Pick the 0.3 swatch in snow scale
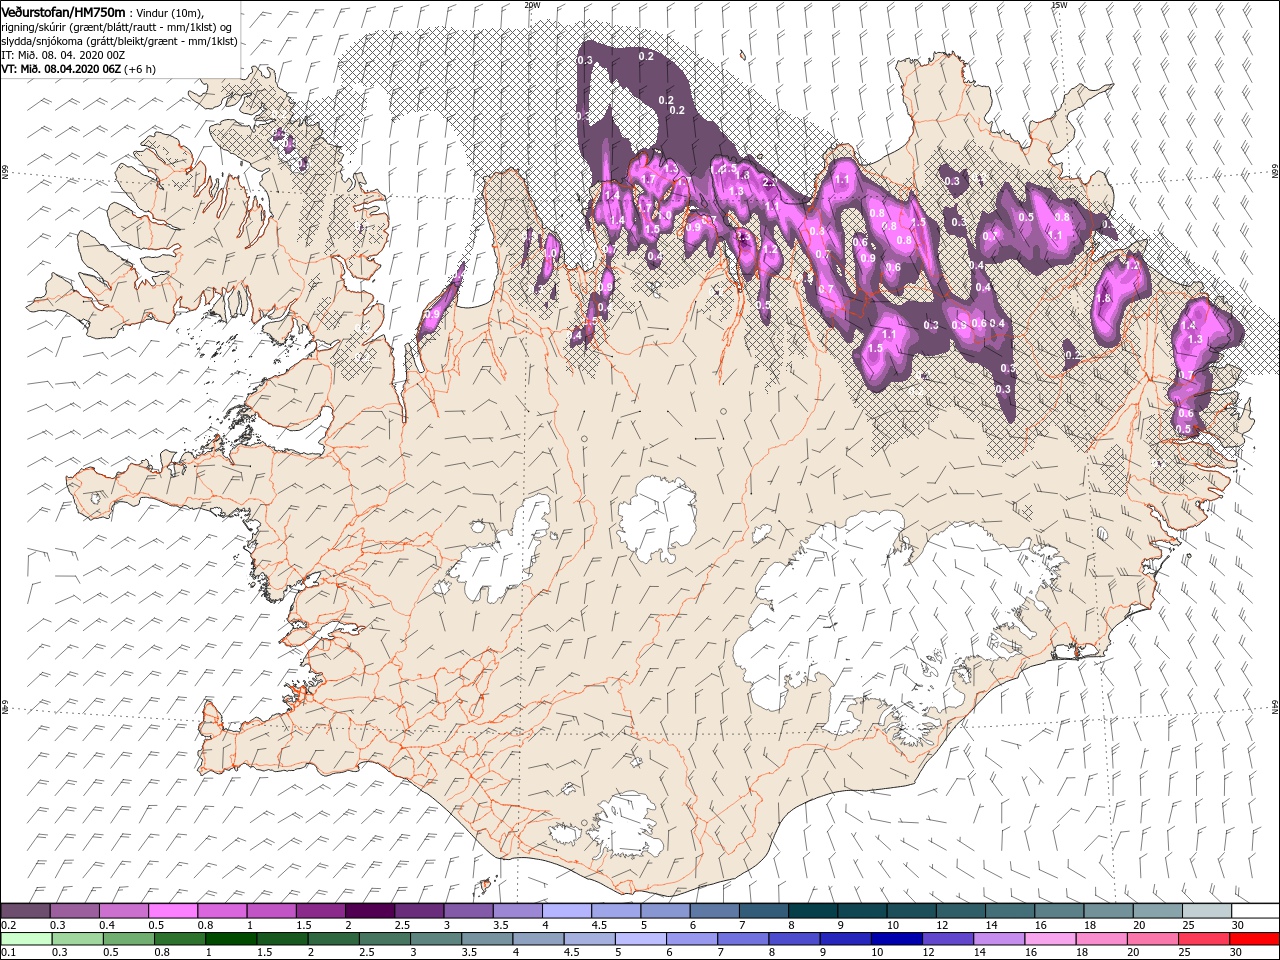This screenshot has width=1280, height=960. (x=75, y=910)
